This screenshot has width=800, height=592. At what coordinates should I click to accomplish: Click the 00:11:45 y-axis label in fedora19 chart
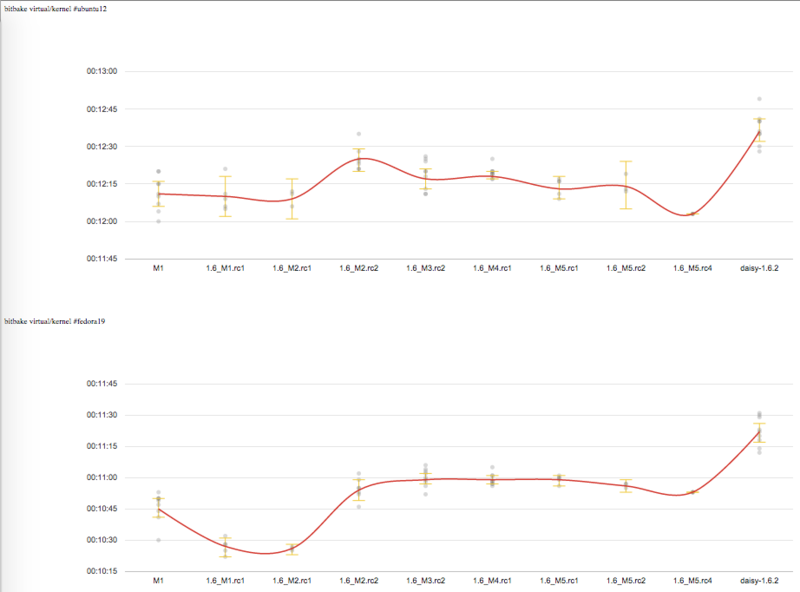(x=103, y=384)
